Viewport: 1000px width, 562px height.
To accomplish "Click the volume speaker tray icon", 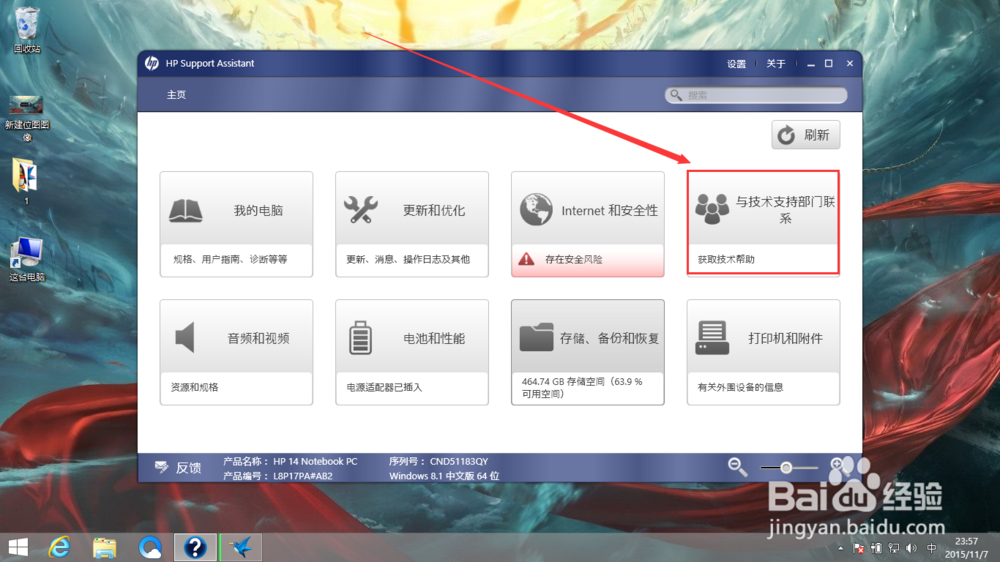I will (x=911, y=549).
